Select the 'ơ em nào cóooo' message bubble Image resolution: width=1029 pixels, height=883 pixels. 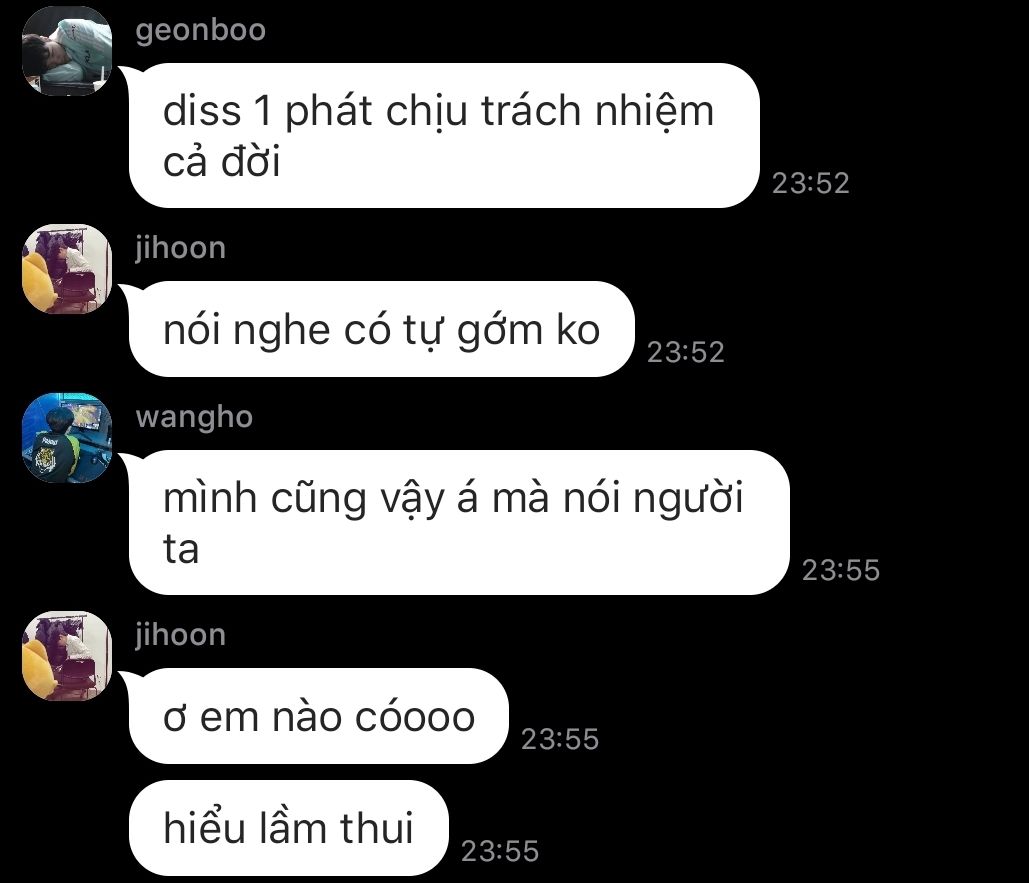[319, 716]
